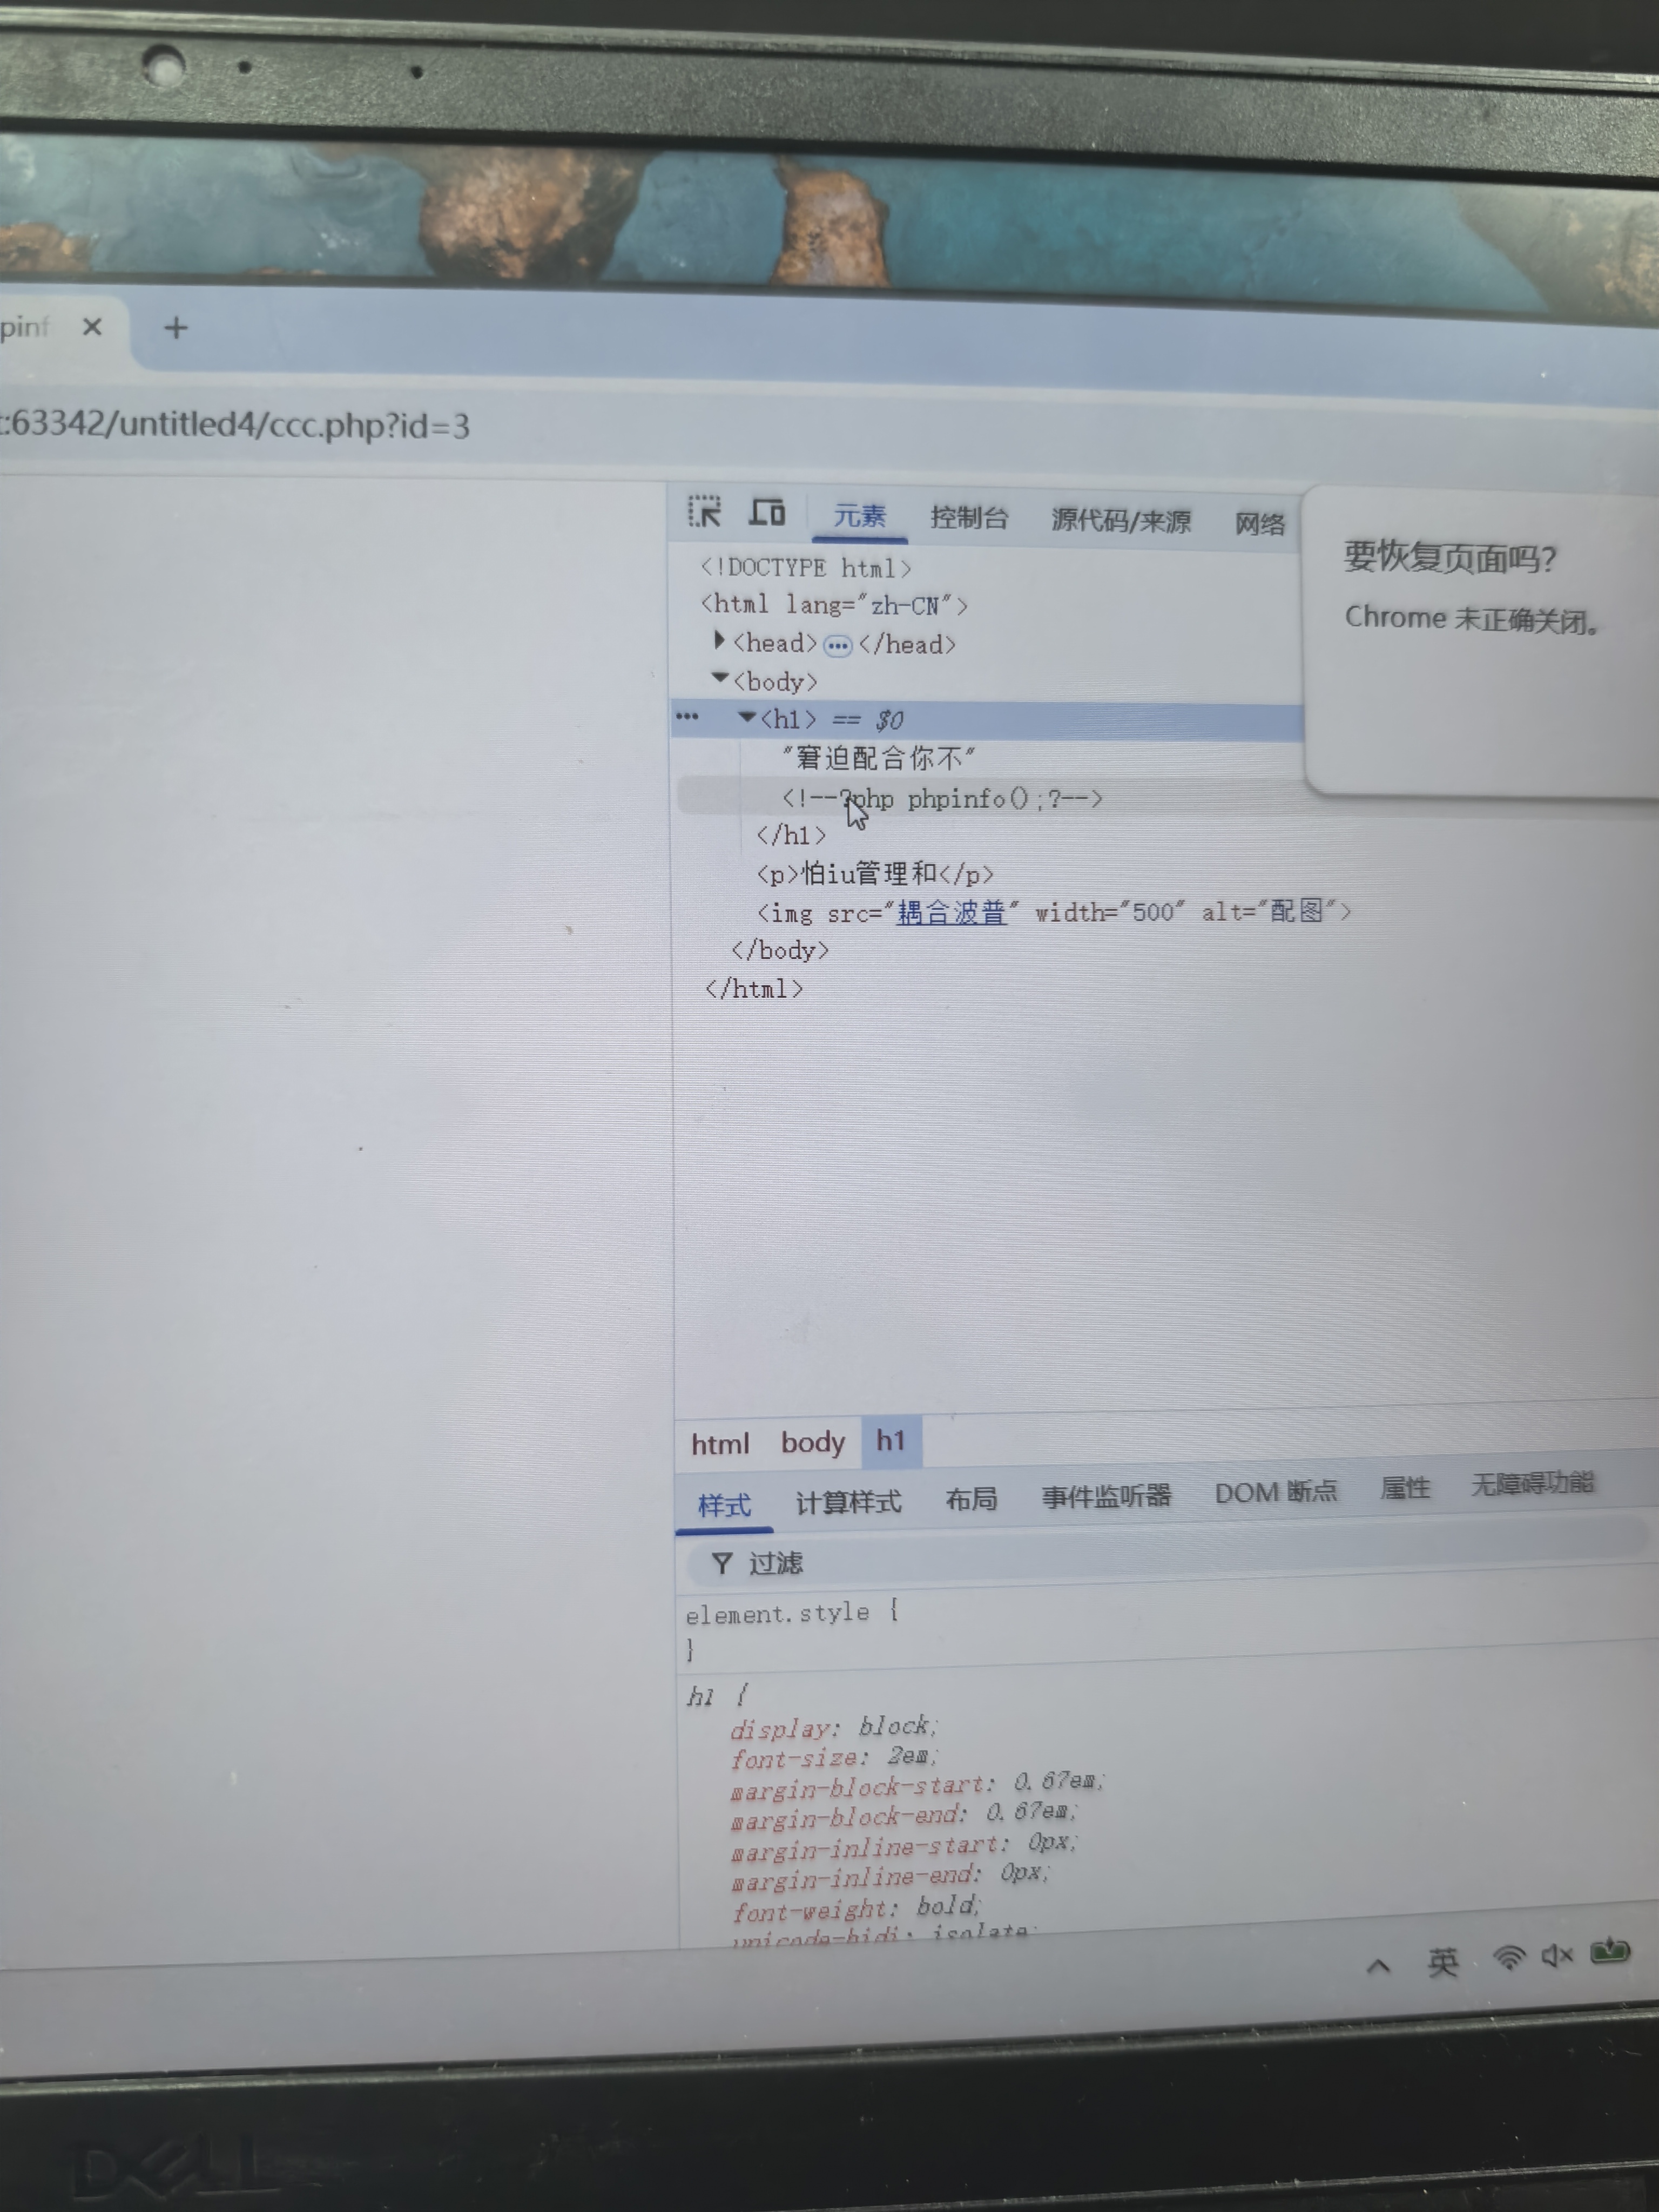Expand the head element node
The image size is (1659, 2212).
tap(719, 640)
